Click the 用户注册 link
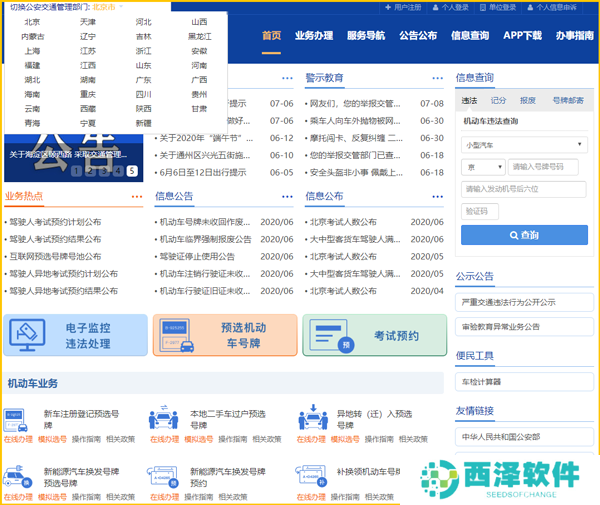 click(408, 7)
